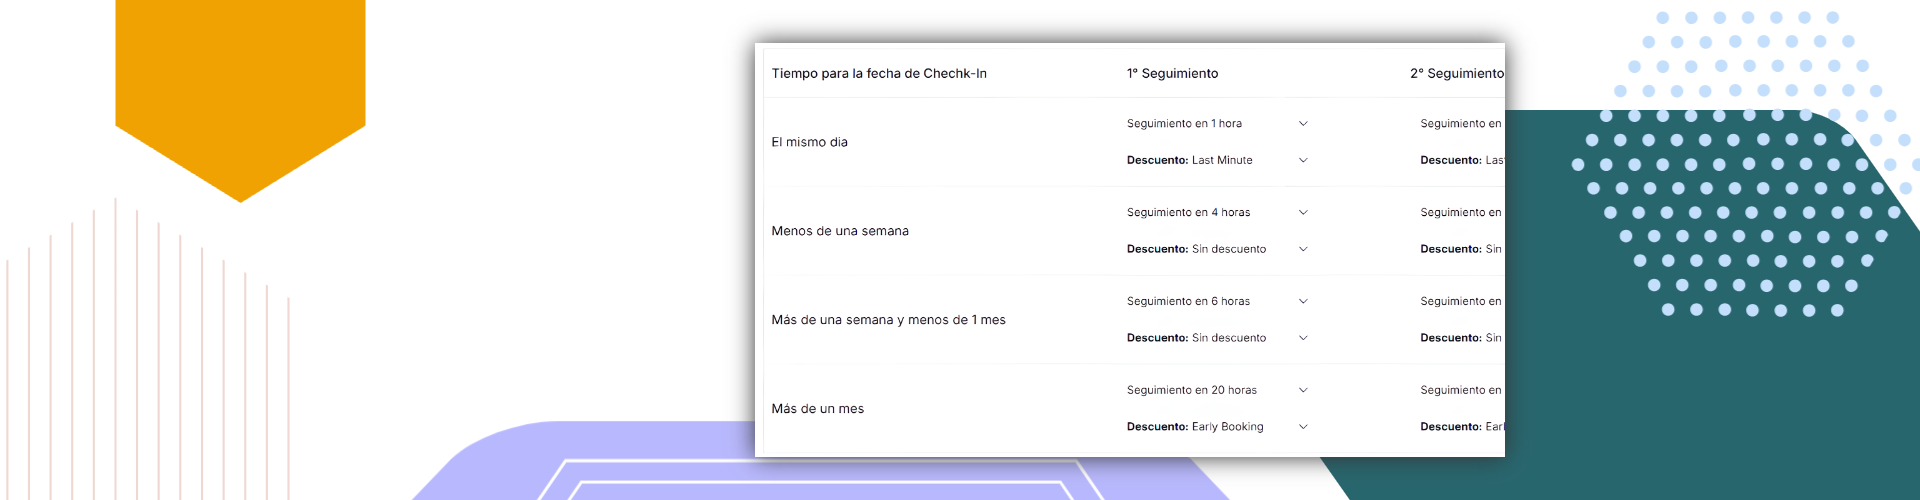Viewport: 1920px width, 500px height.
Task: Open 2º Seguimiento discount selector for "Más de un mes"
Action: coord(1461,427)
